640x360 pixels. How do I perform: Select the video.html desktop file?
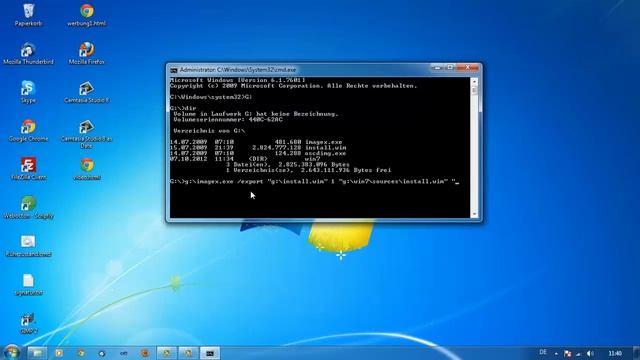(x=87, y=169)
